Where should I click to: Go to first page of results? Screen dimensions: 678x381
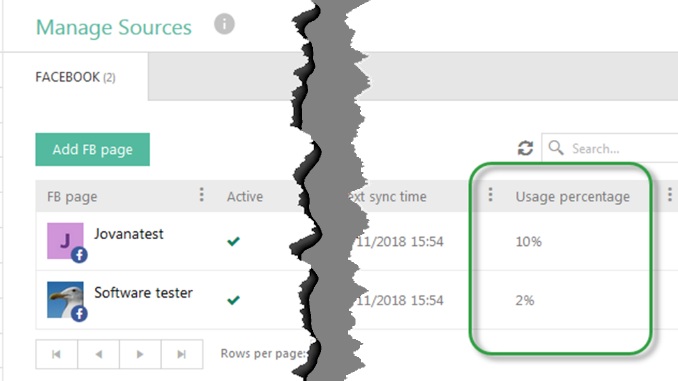tap(57, 354)
